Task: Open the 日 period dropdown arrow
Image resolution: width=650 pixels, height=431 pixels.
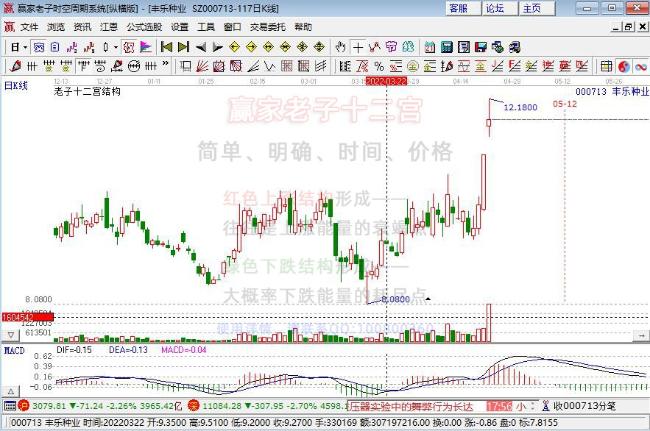Action: click(x=25, y=47)
